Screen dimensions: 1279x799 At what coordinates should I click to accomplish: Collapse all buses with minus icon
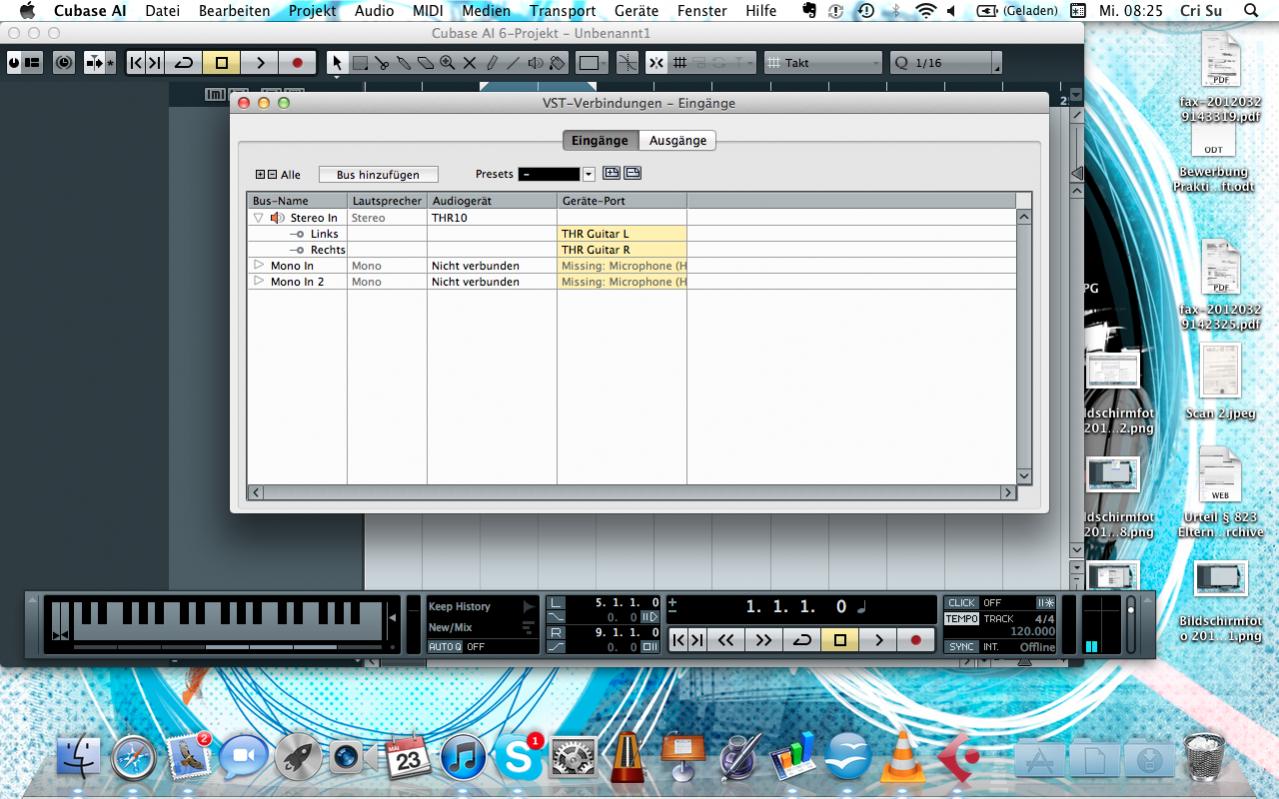coord(272,174)
